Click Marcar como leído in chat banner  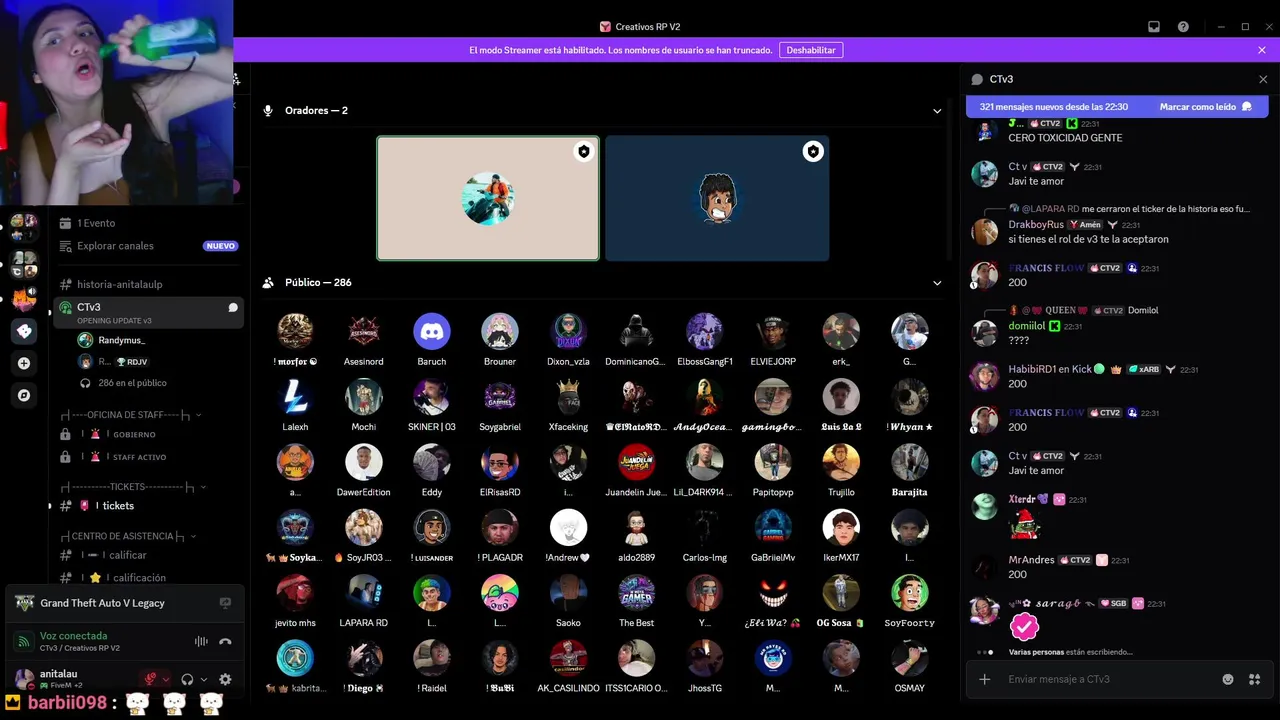click(x=1205, y=107)
